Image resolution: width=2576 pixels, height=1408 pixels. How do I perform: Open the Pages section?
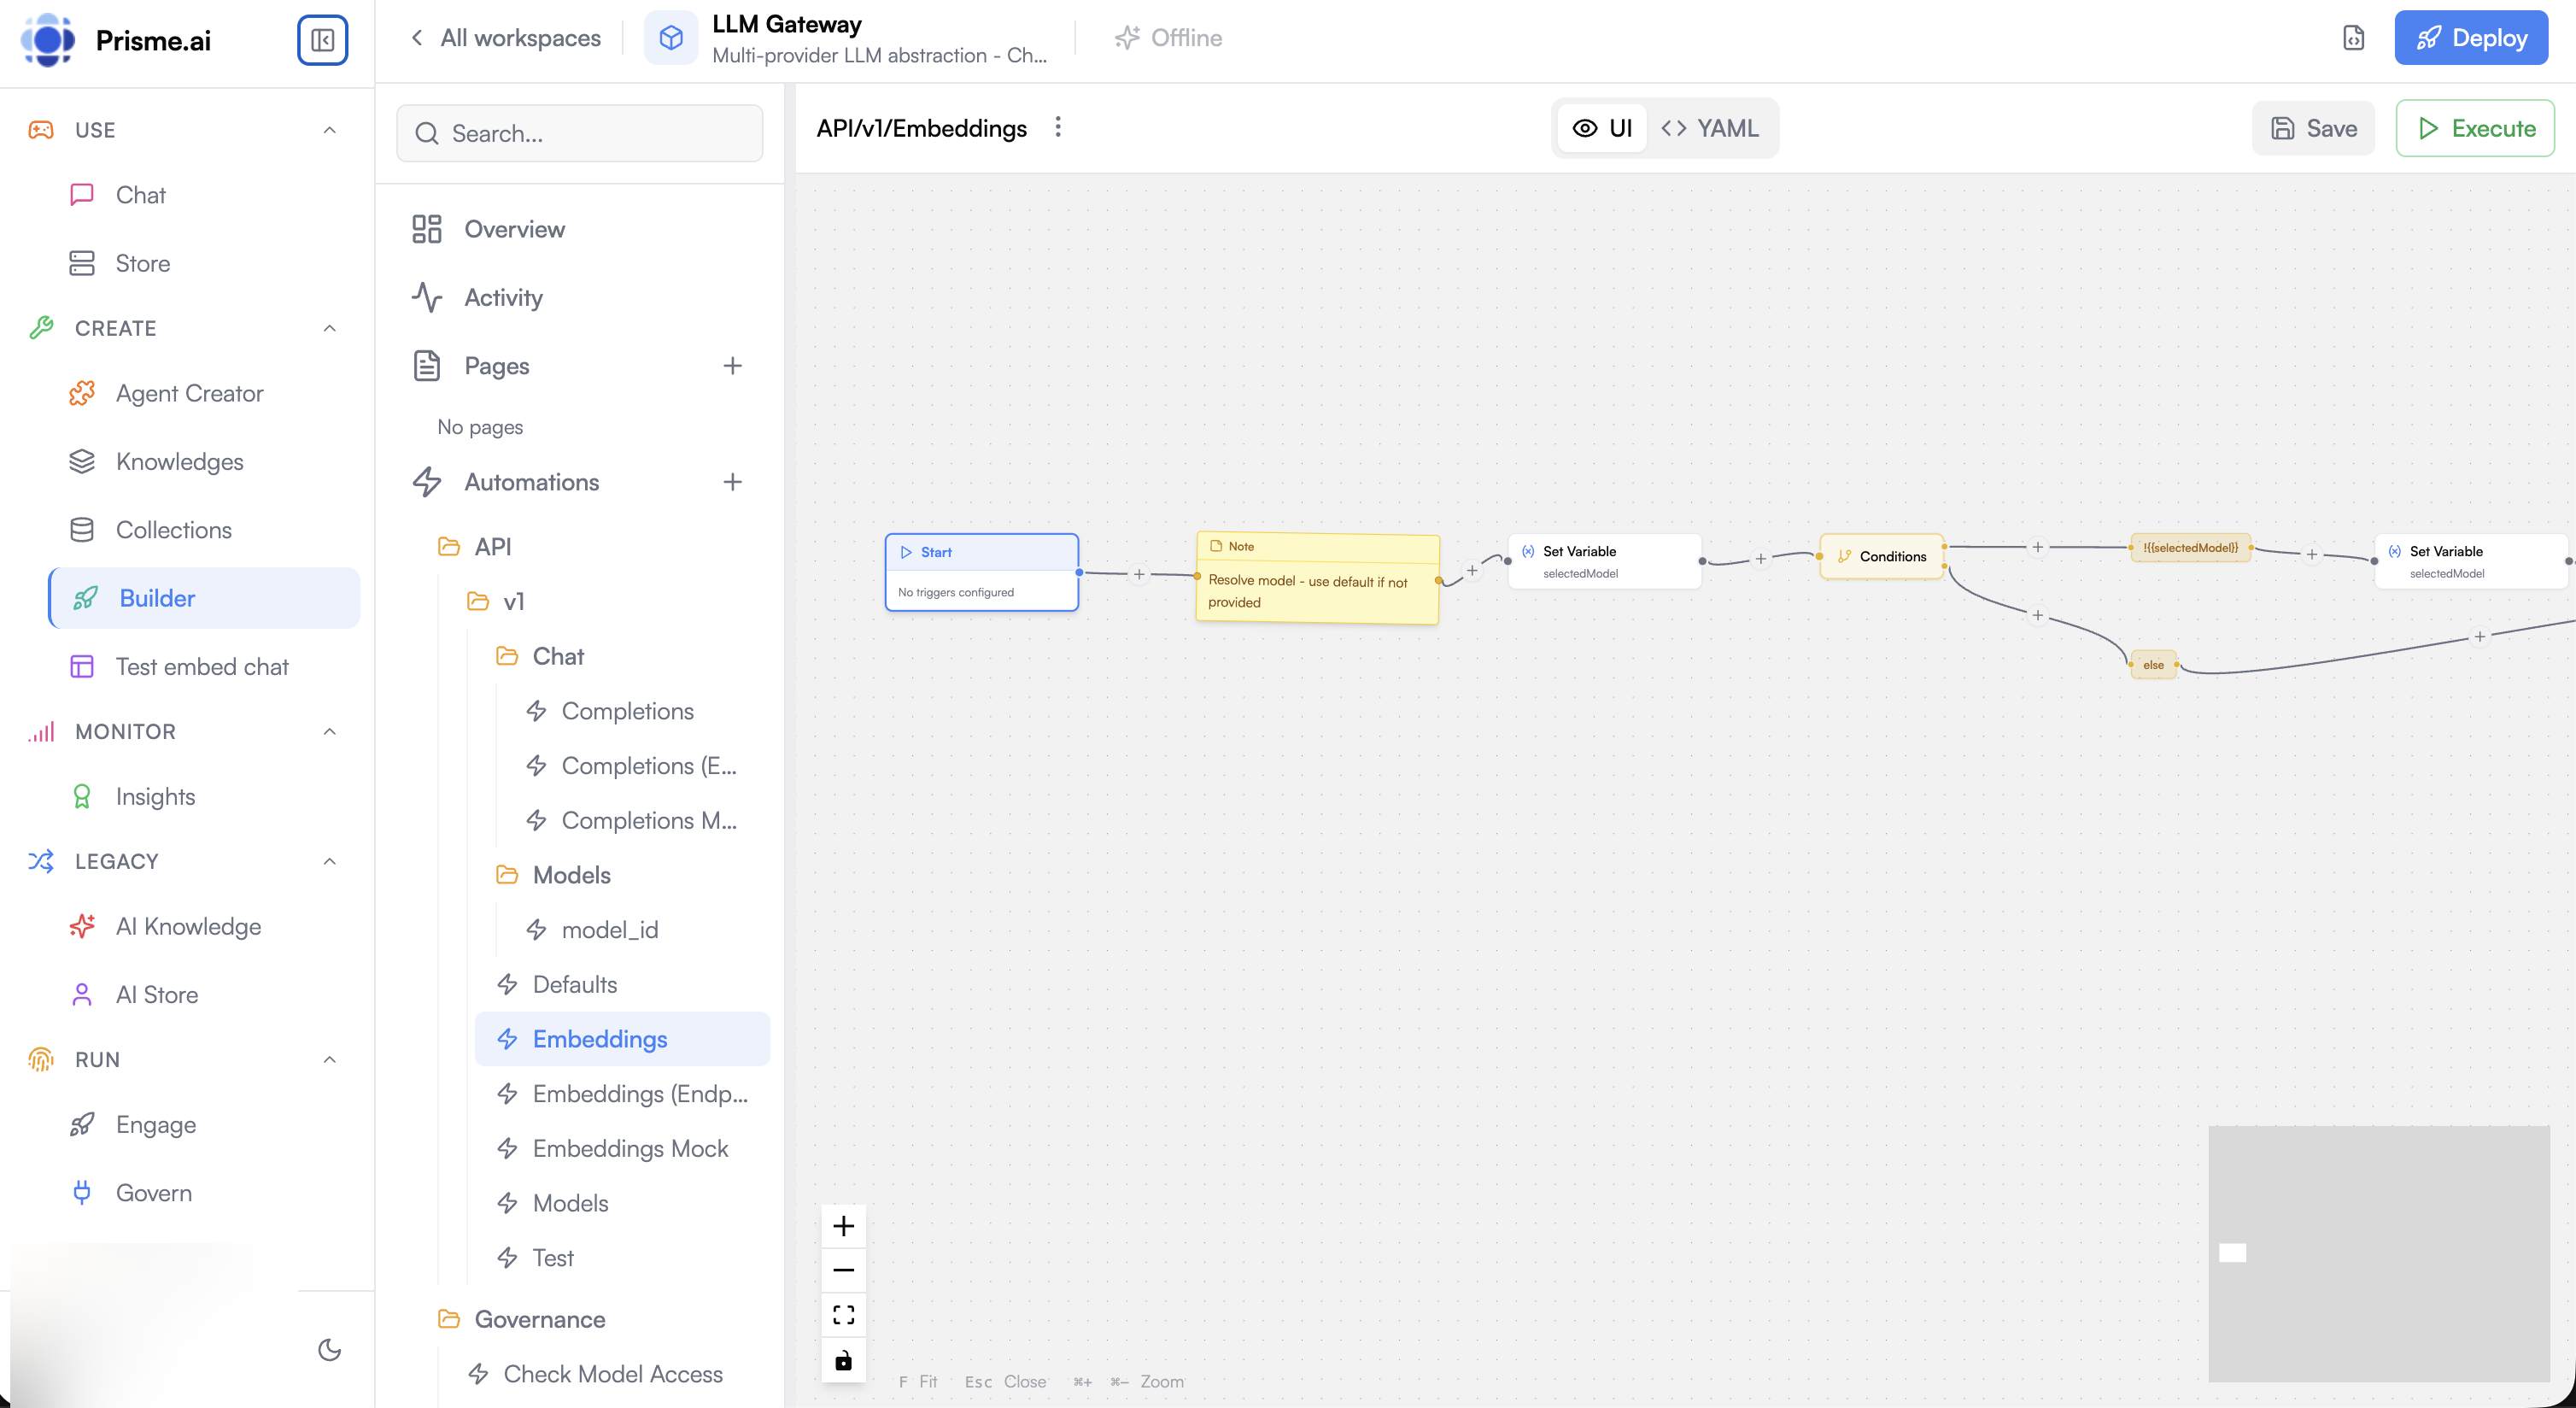point(496,366)
